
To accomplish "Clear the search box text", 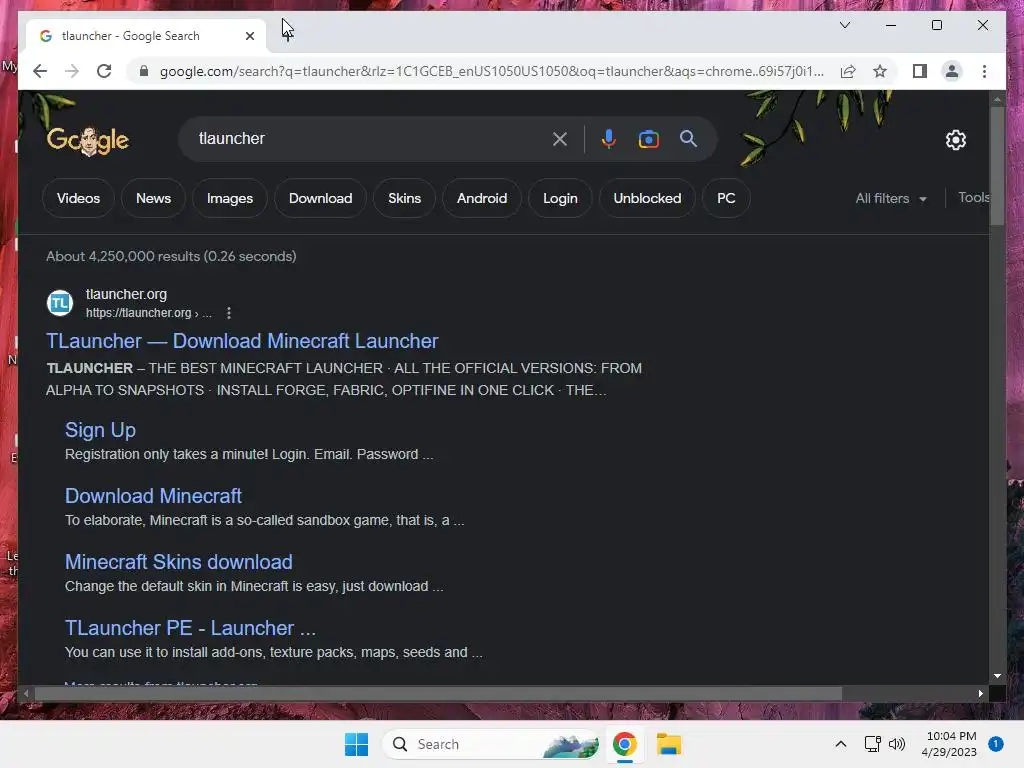I will 560,139.
